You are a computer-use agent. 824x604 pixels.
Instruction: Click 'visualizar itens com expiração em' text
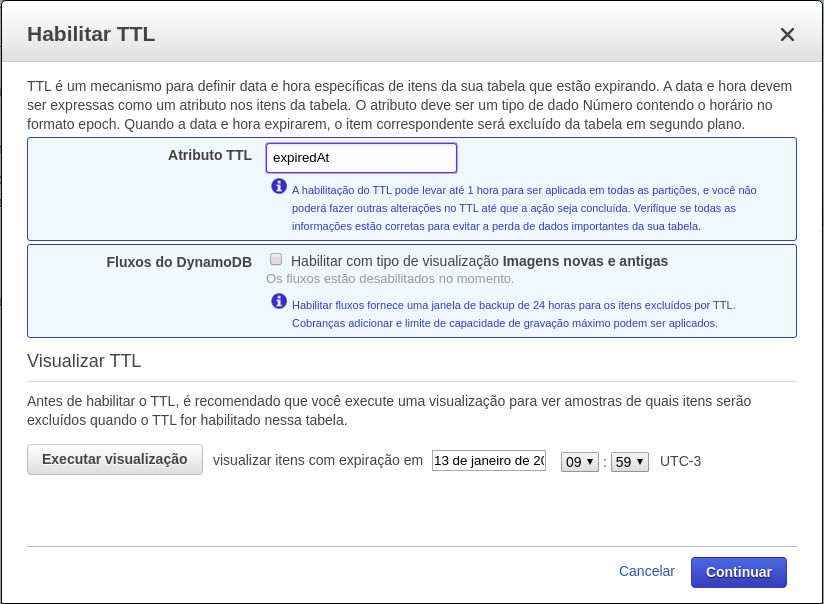click(x=317, y=460)
